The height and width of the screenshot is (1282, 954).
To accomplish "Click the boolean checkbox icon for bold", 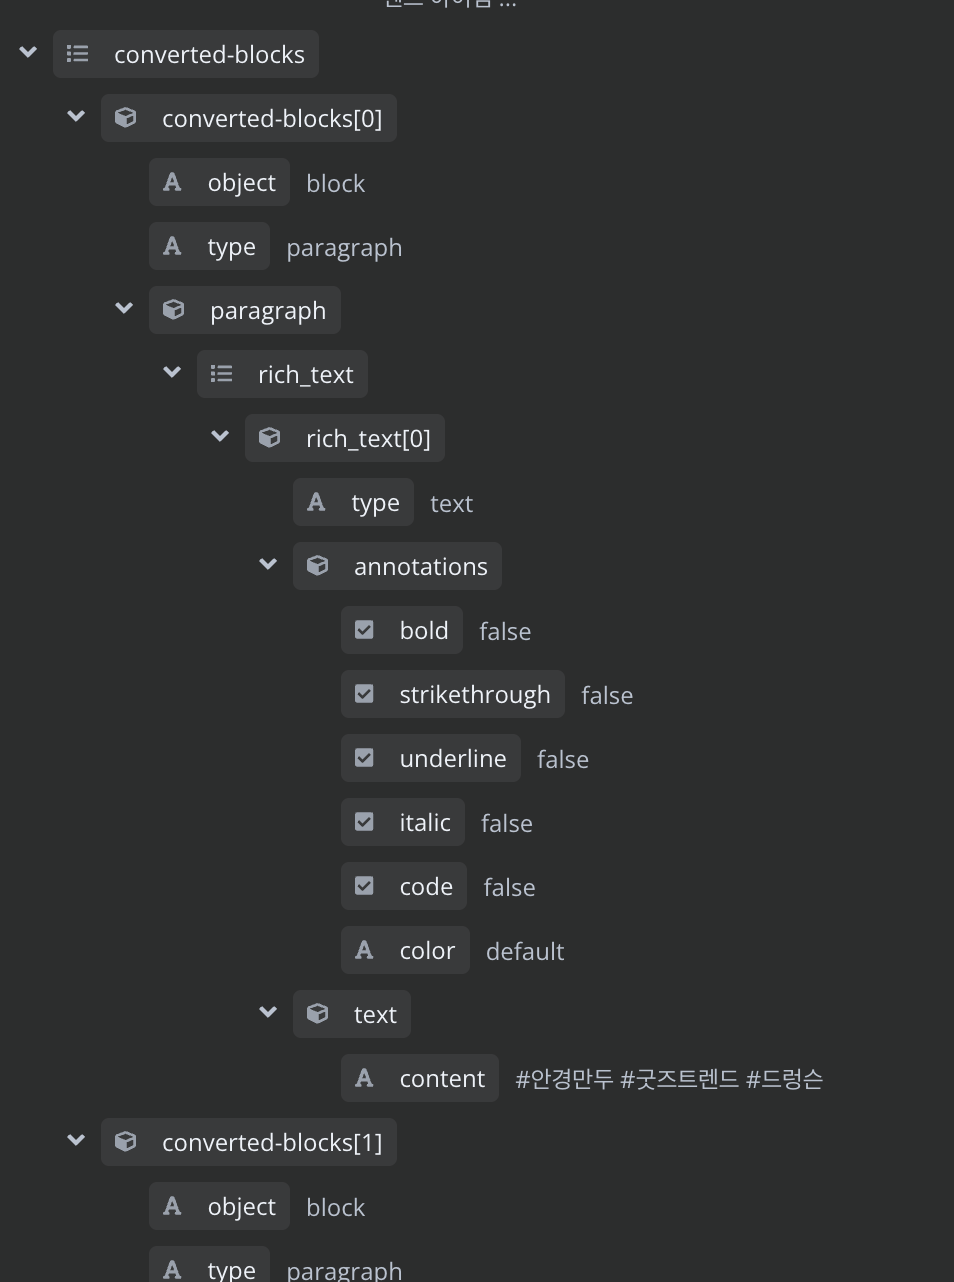I will pyautogui.click(x=365, y=630).
